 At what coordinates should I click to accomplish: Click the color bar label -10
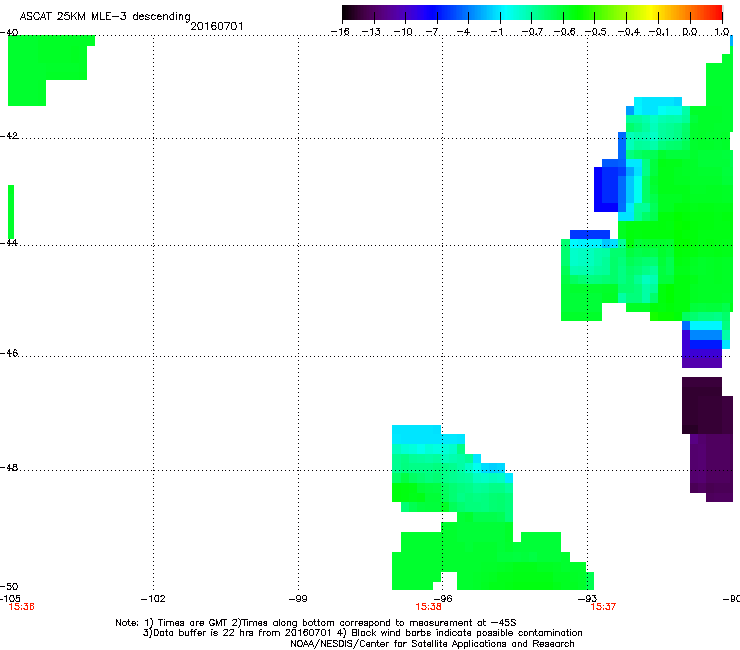[403, 32]
